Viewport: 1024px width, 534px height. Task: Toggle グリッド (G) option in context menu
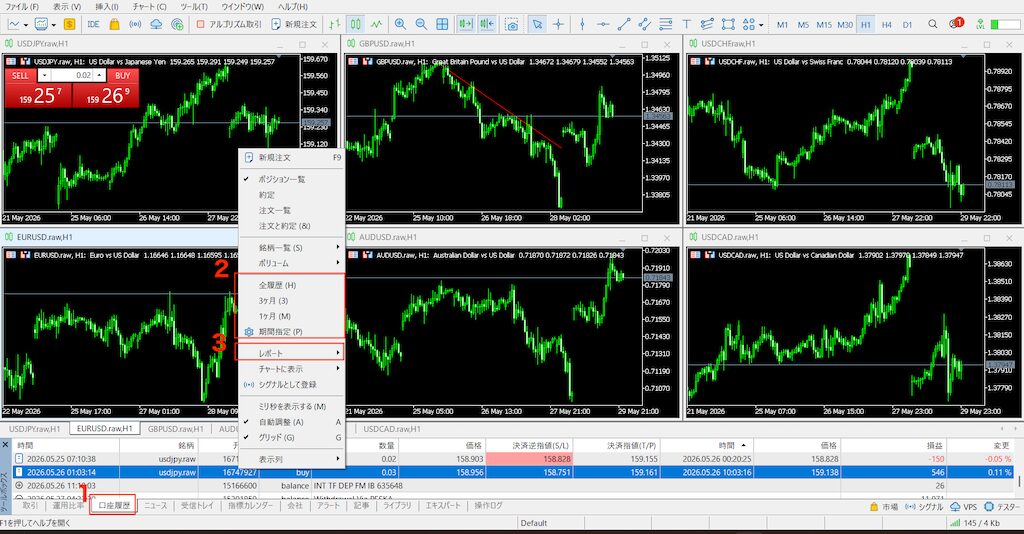(291, 437)
